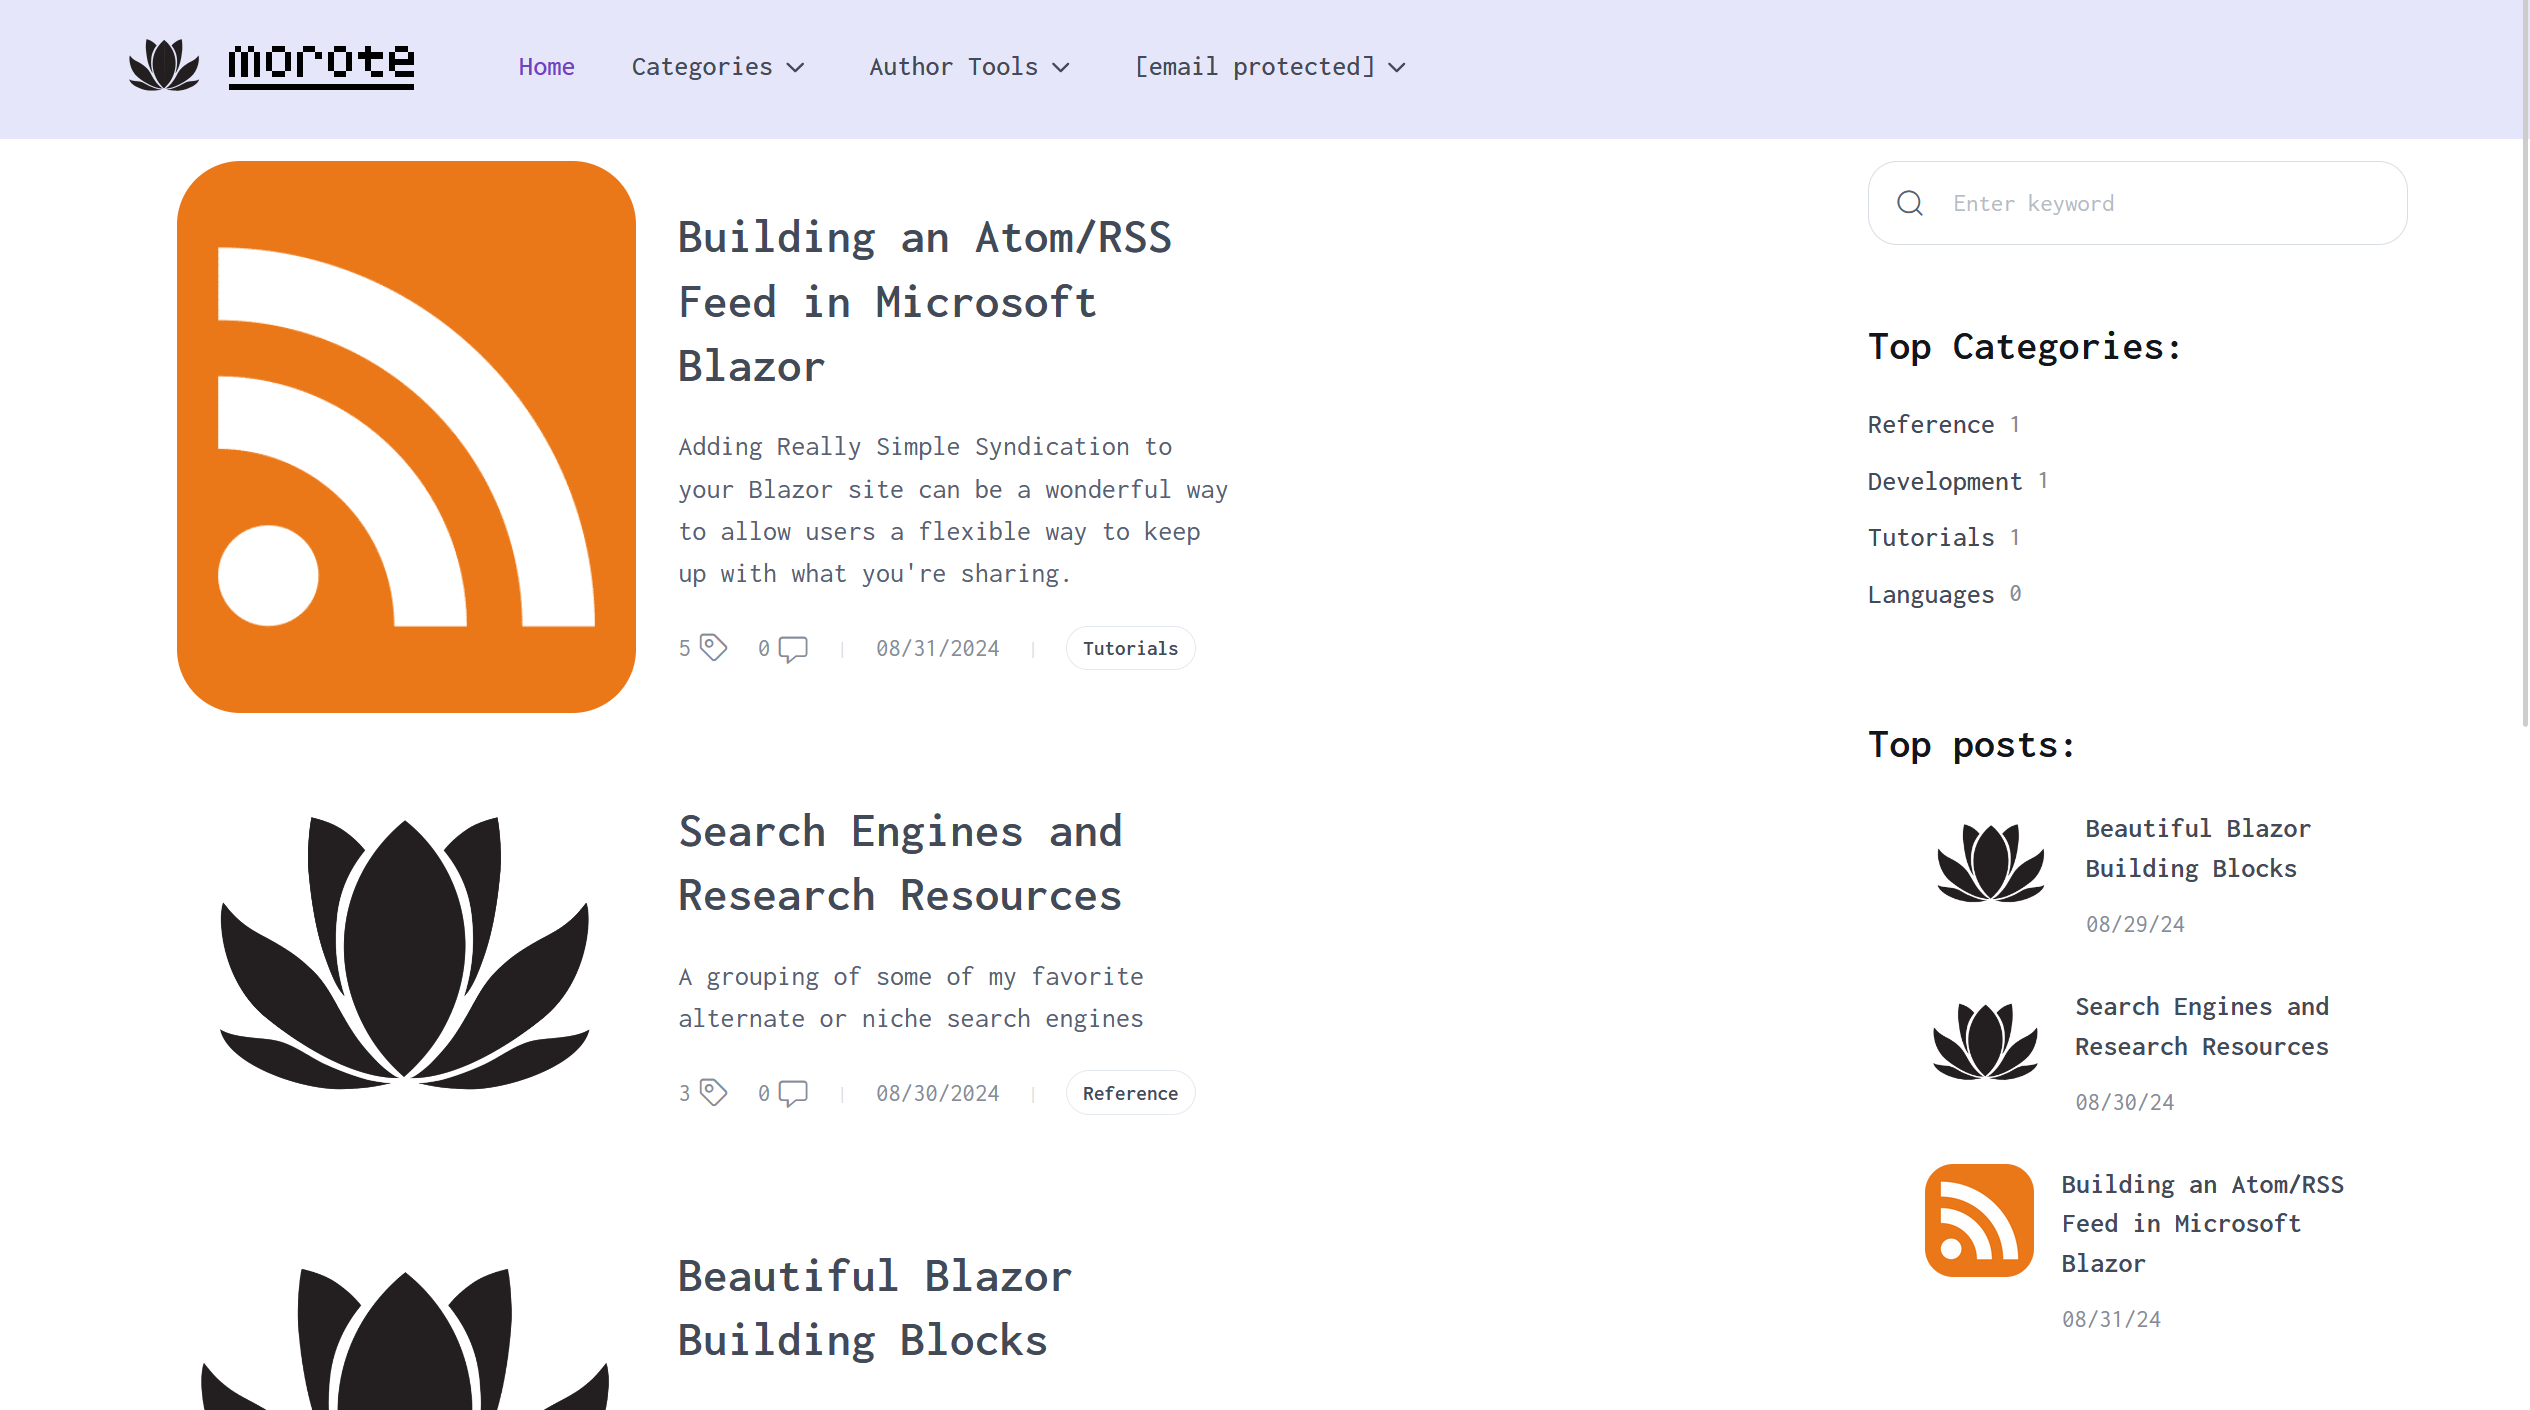
Task: Expand the Categories dropdown chevron
Action: click(795, 68)
